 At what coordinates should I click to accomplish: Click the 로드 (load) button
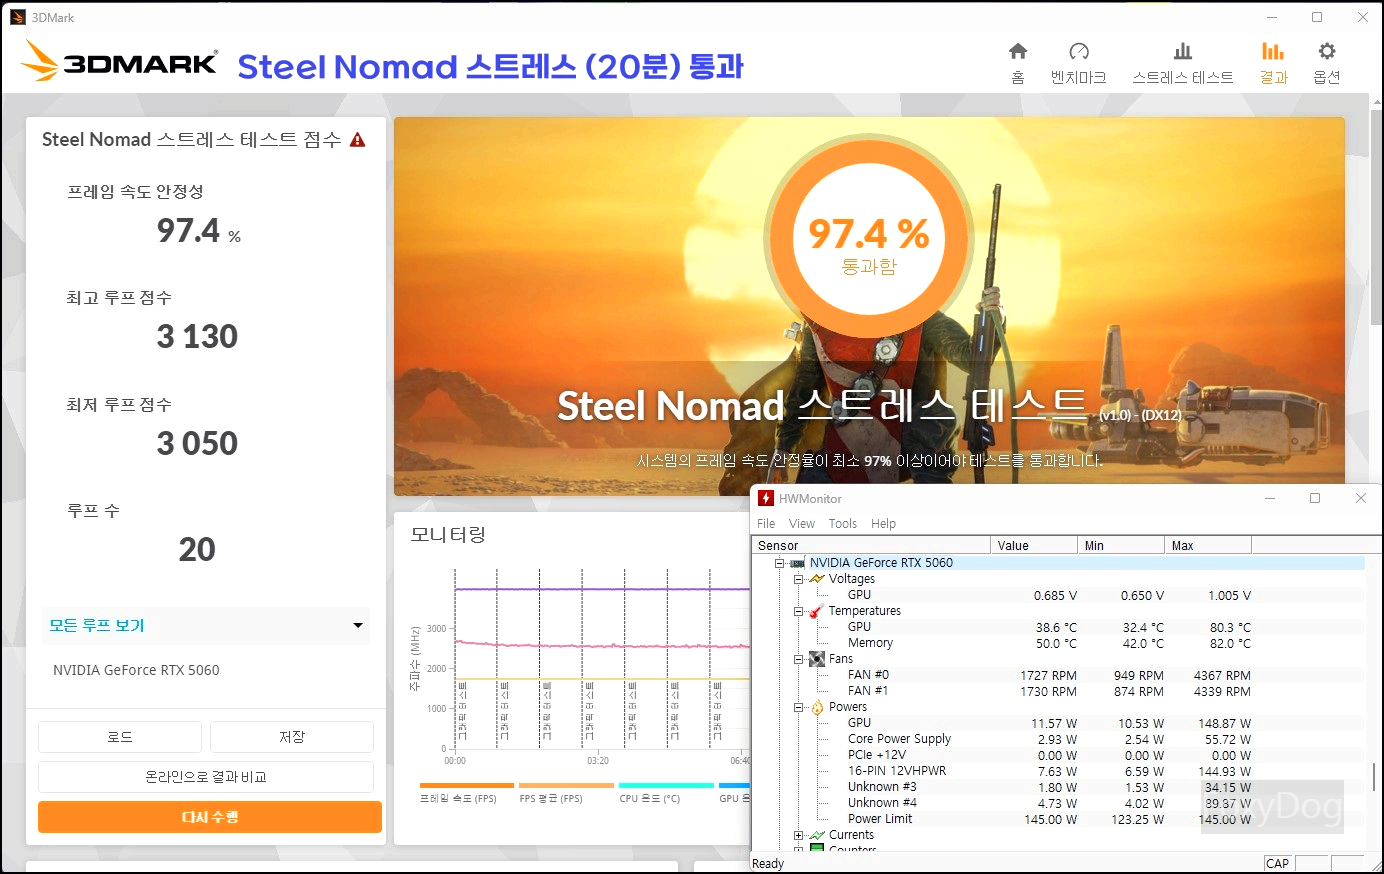pyautogui.click(x=120, y=737)
